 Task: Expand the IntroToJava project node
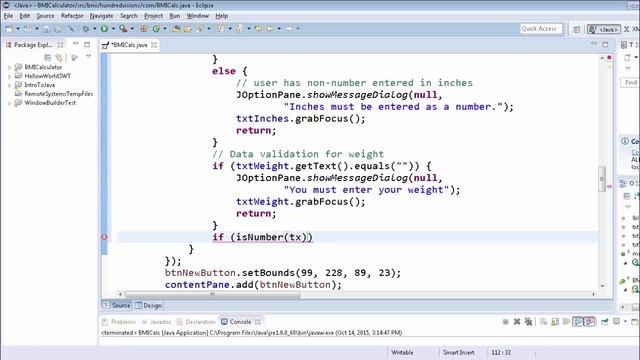coord(9,85)
